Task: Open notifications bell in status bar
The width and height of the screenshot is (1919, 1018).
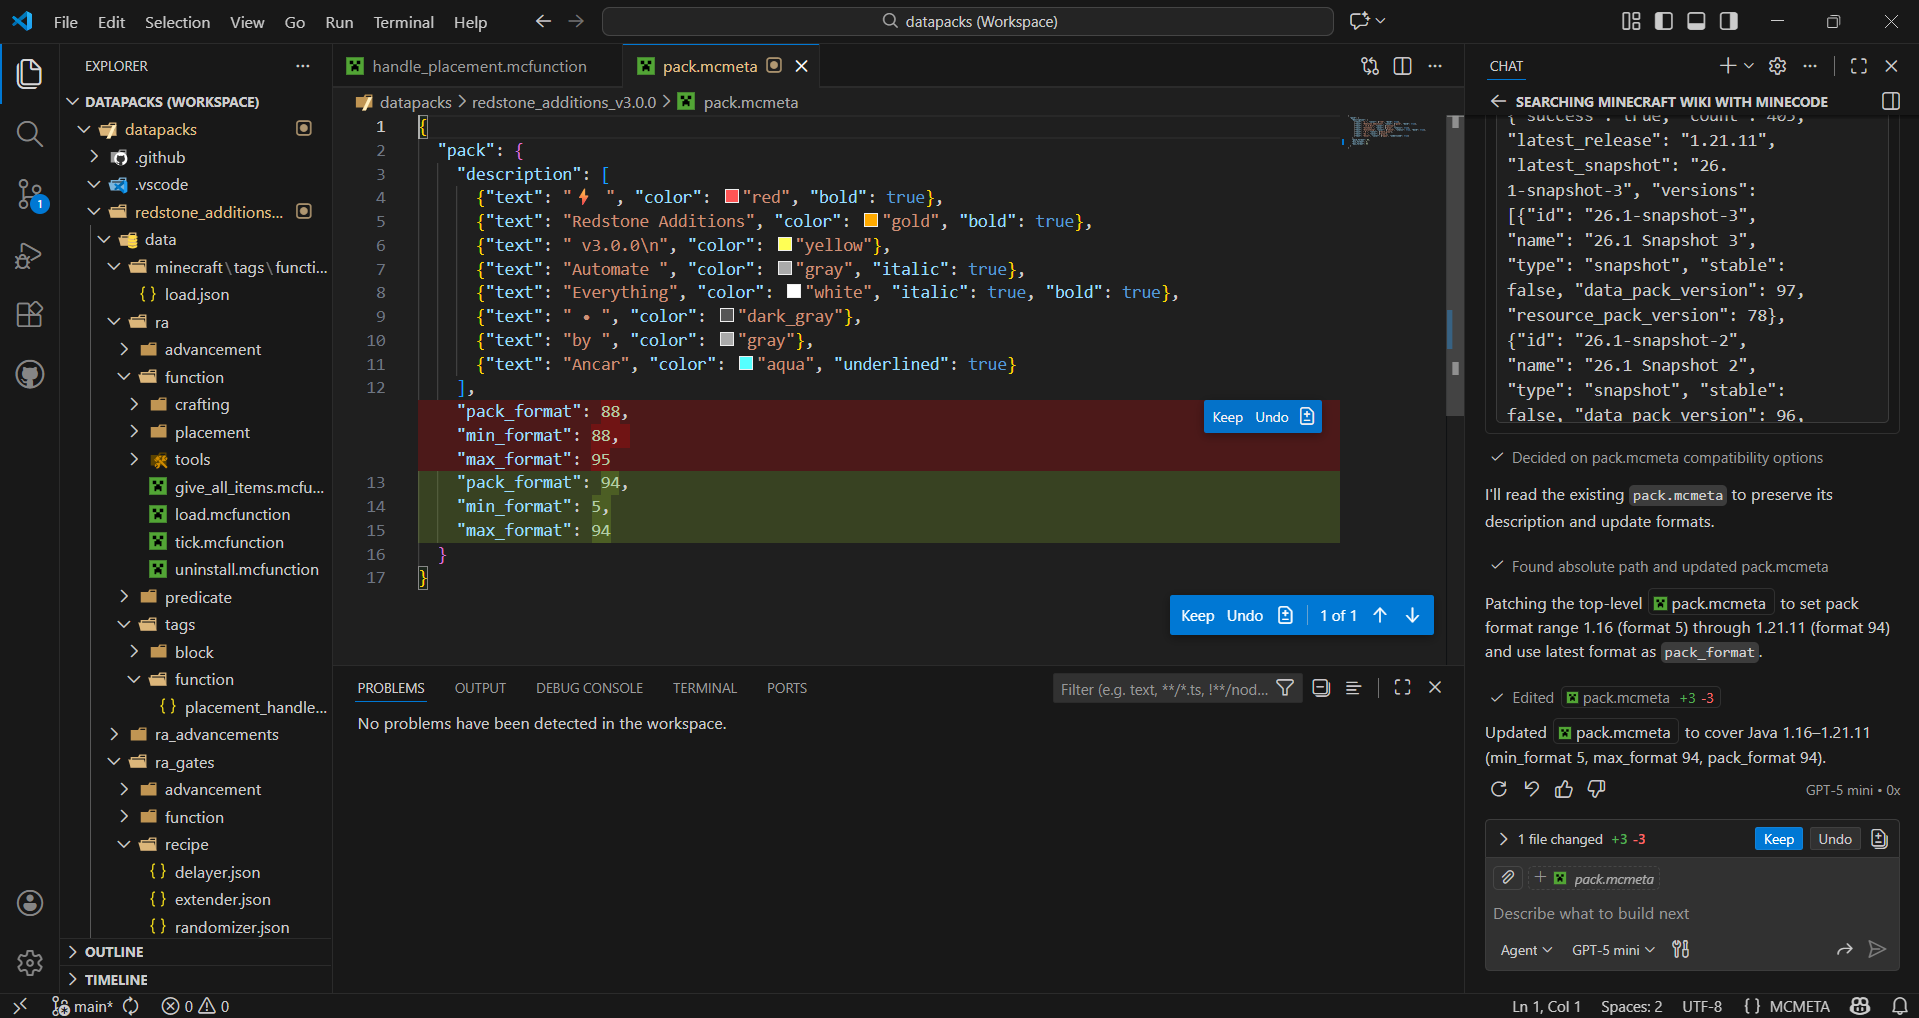Action: pos(1899,1006)
